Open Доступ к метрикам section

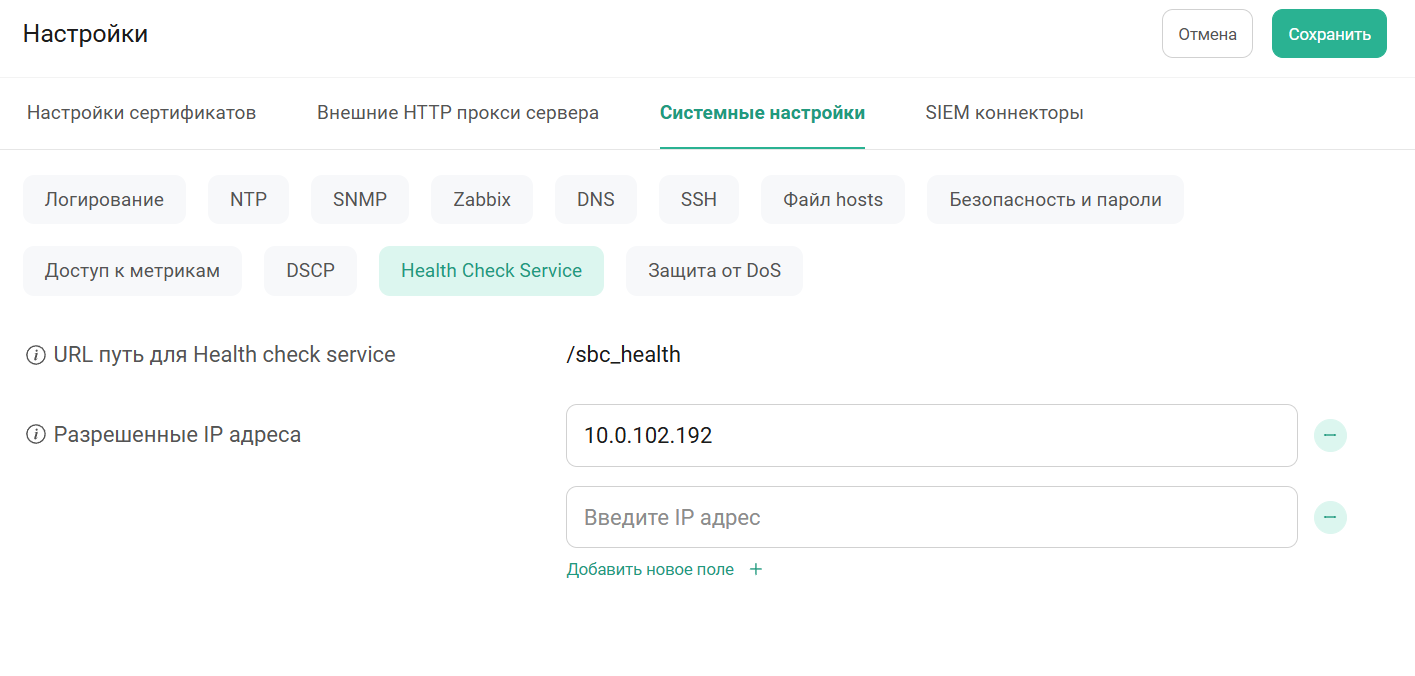(x=132, y=271)
